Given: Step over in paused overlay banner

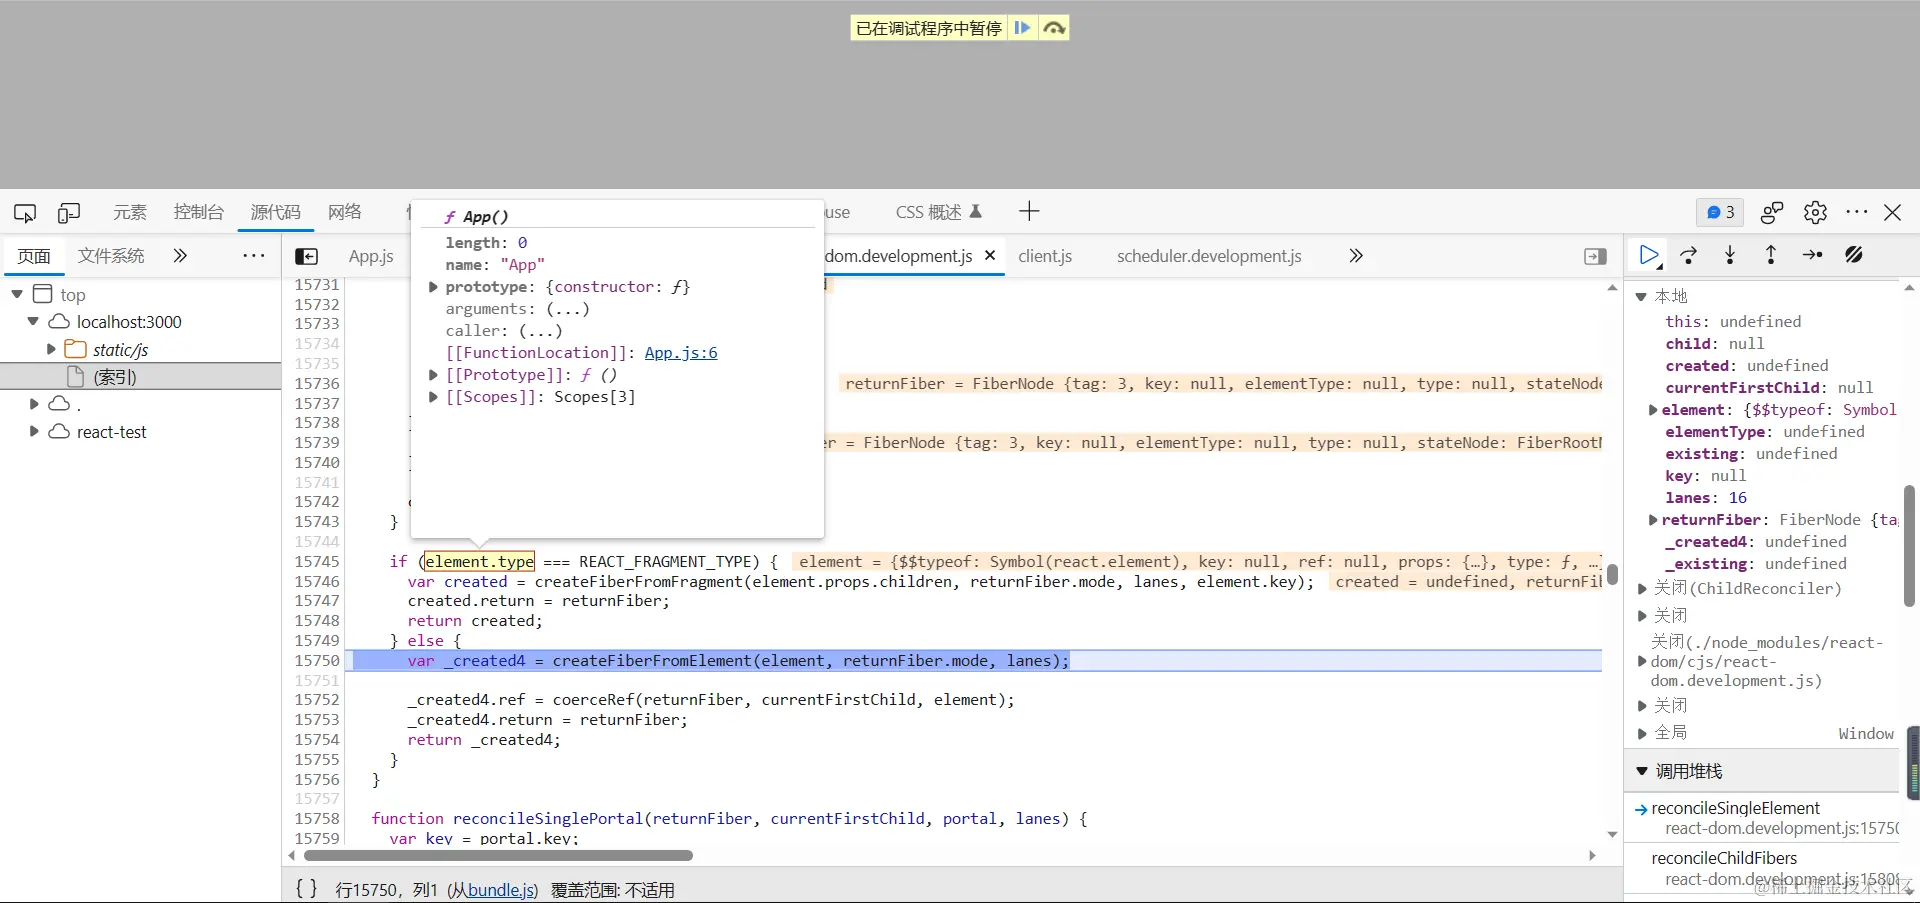Looking at the screenshot, I should tap(1054, 28).
